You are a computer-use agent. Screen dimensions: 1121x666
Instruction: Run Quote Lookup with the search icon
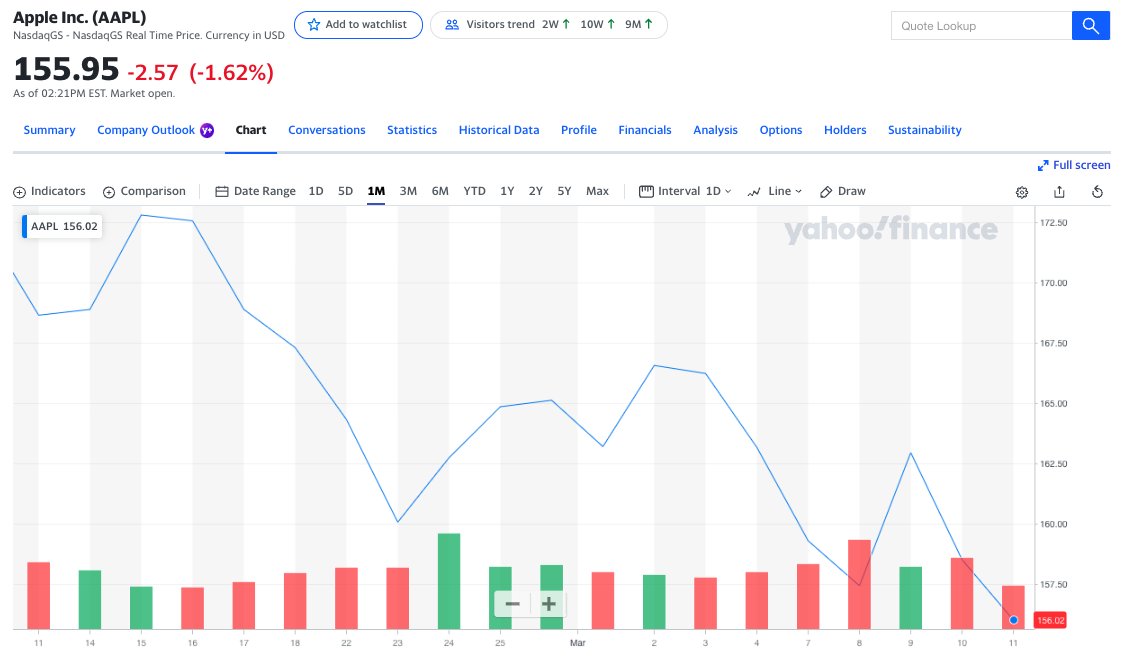[x=1091, y=25]
